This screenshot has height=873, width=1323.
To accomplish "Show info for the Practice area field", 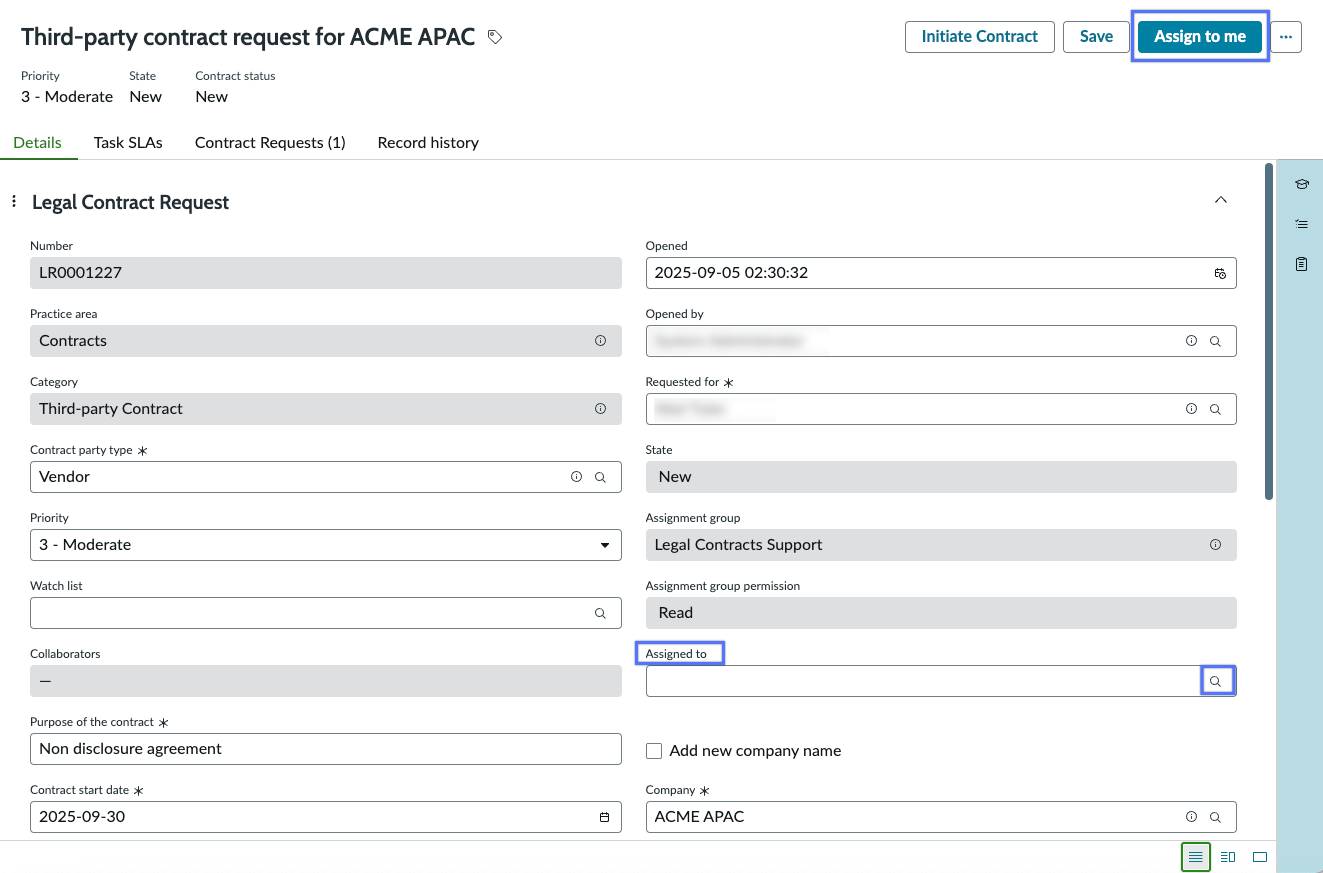I will 600,341.
